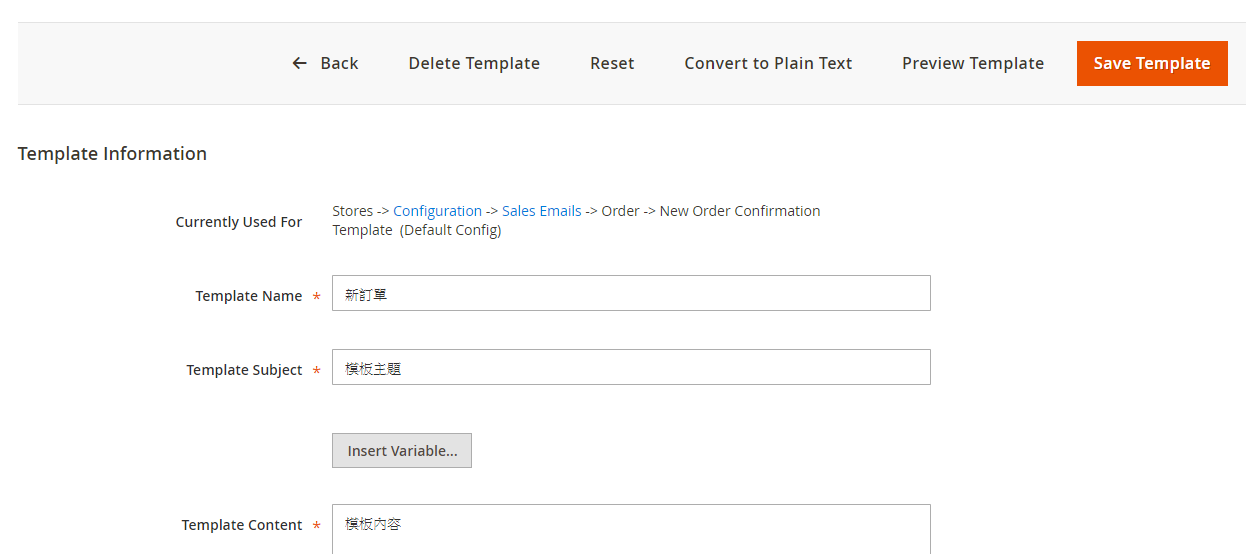Open the Configuration link
This screenshot has height=554, width=1252.
(437, 211)
